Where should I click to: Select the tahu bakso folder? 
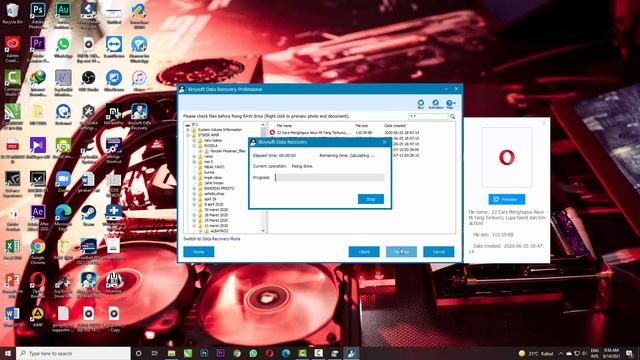point(213,140)
